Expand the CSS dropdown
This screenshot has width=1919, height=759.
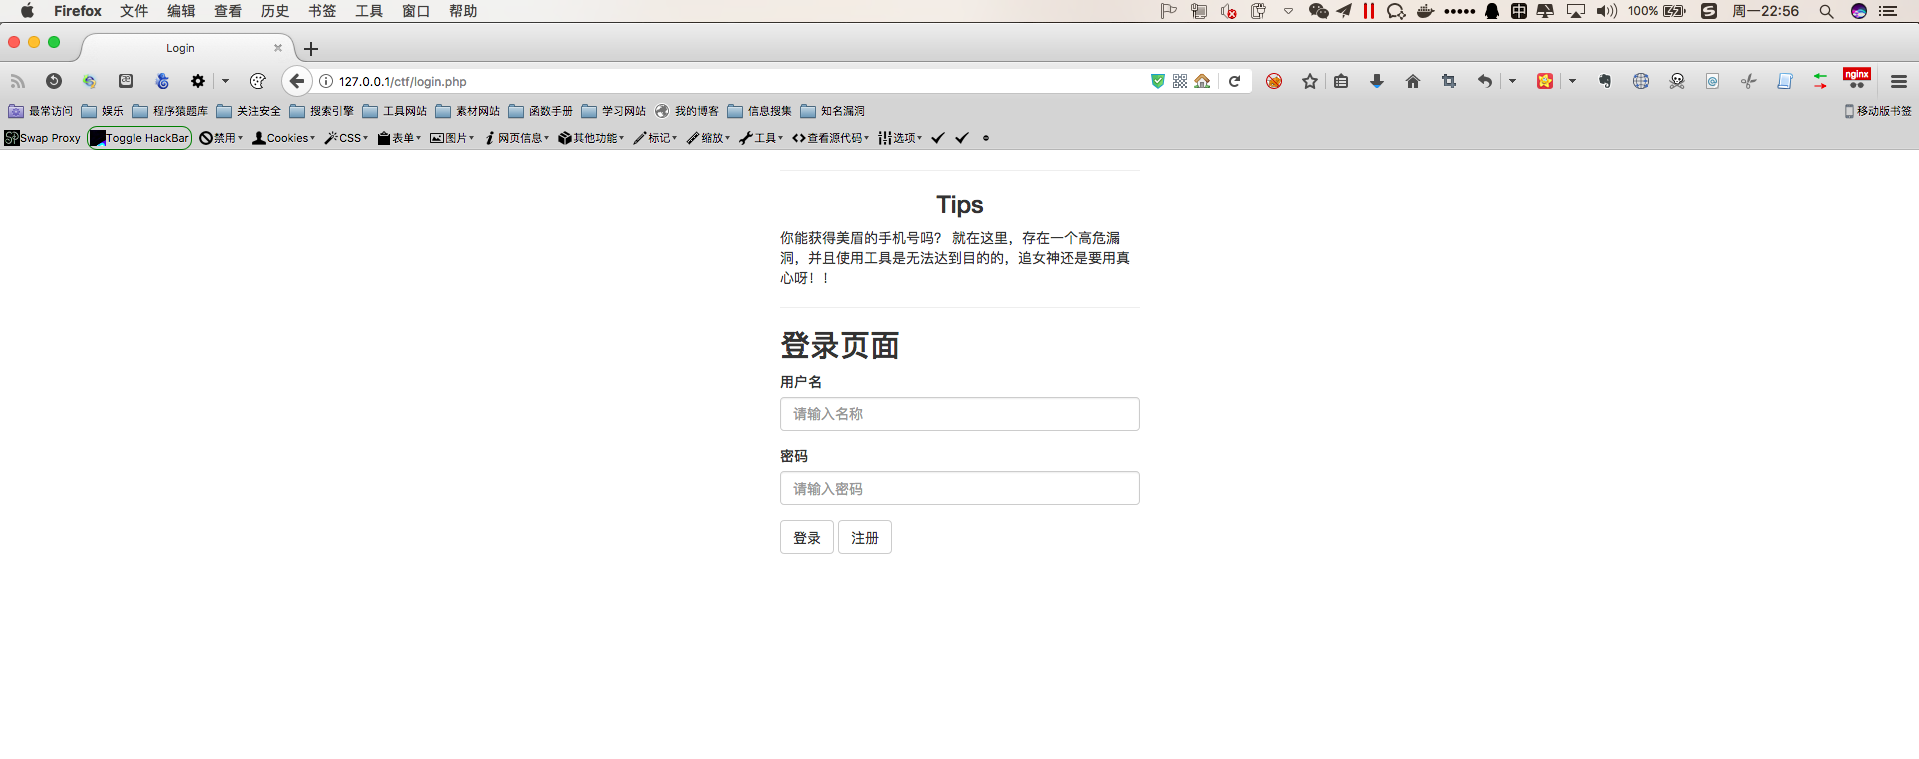point(347,138)
